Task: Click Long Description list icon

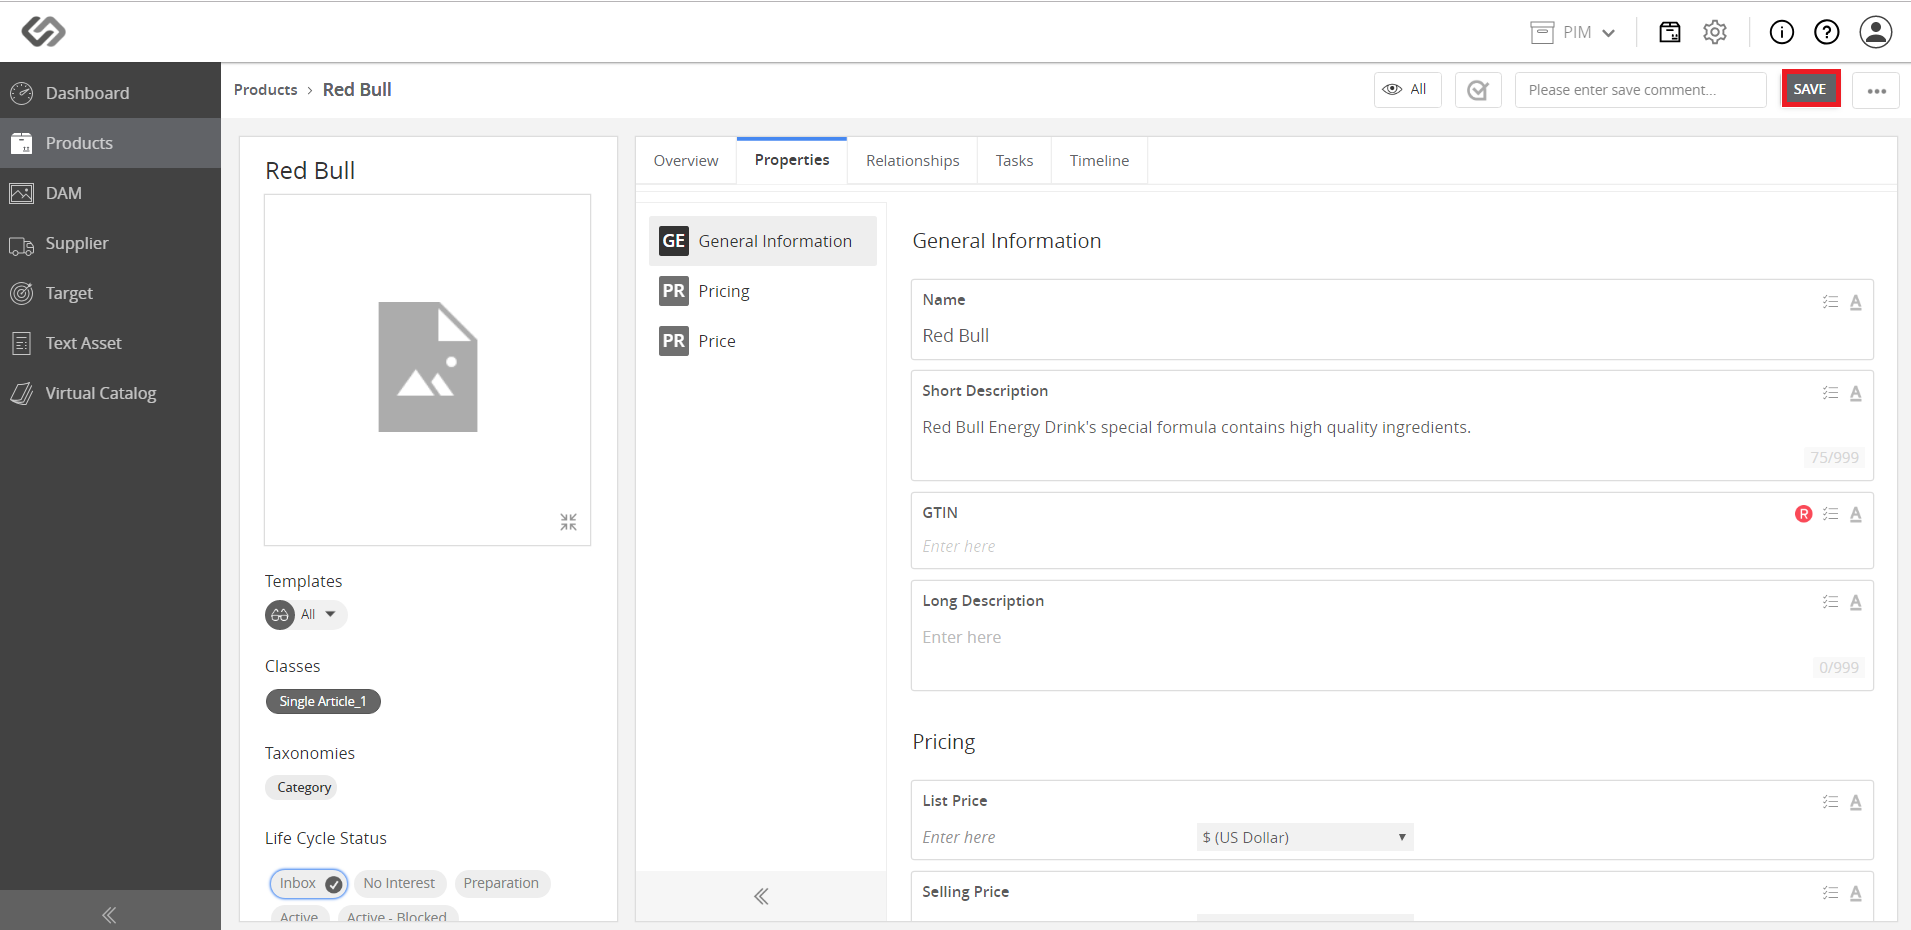Action: pyautogui.click(x=1830, y=602)
